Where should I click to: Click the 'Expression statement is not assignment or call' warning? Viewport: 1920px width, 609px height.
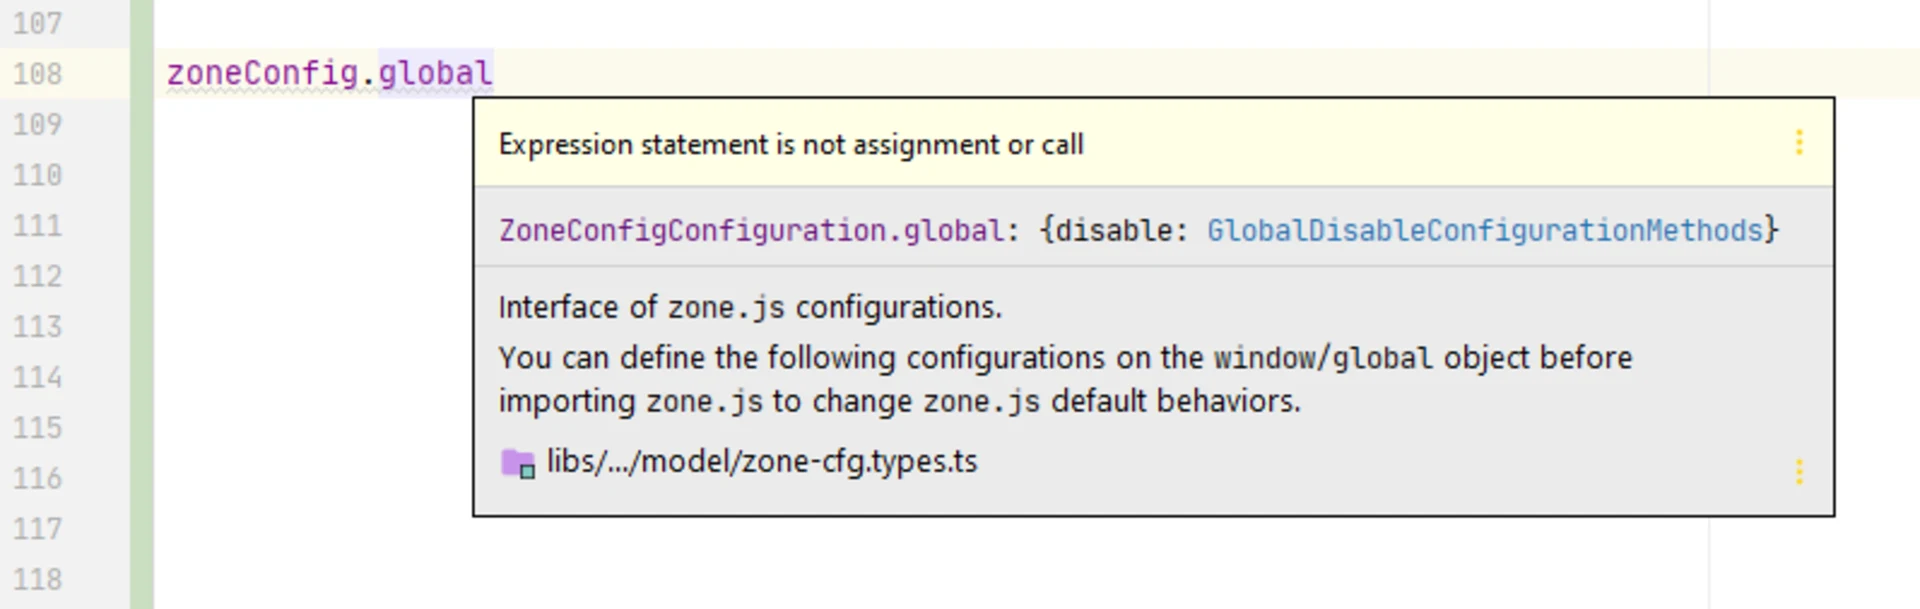tap(790, 144)
